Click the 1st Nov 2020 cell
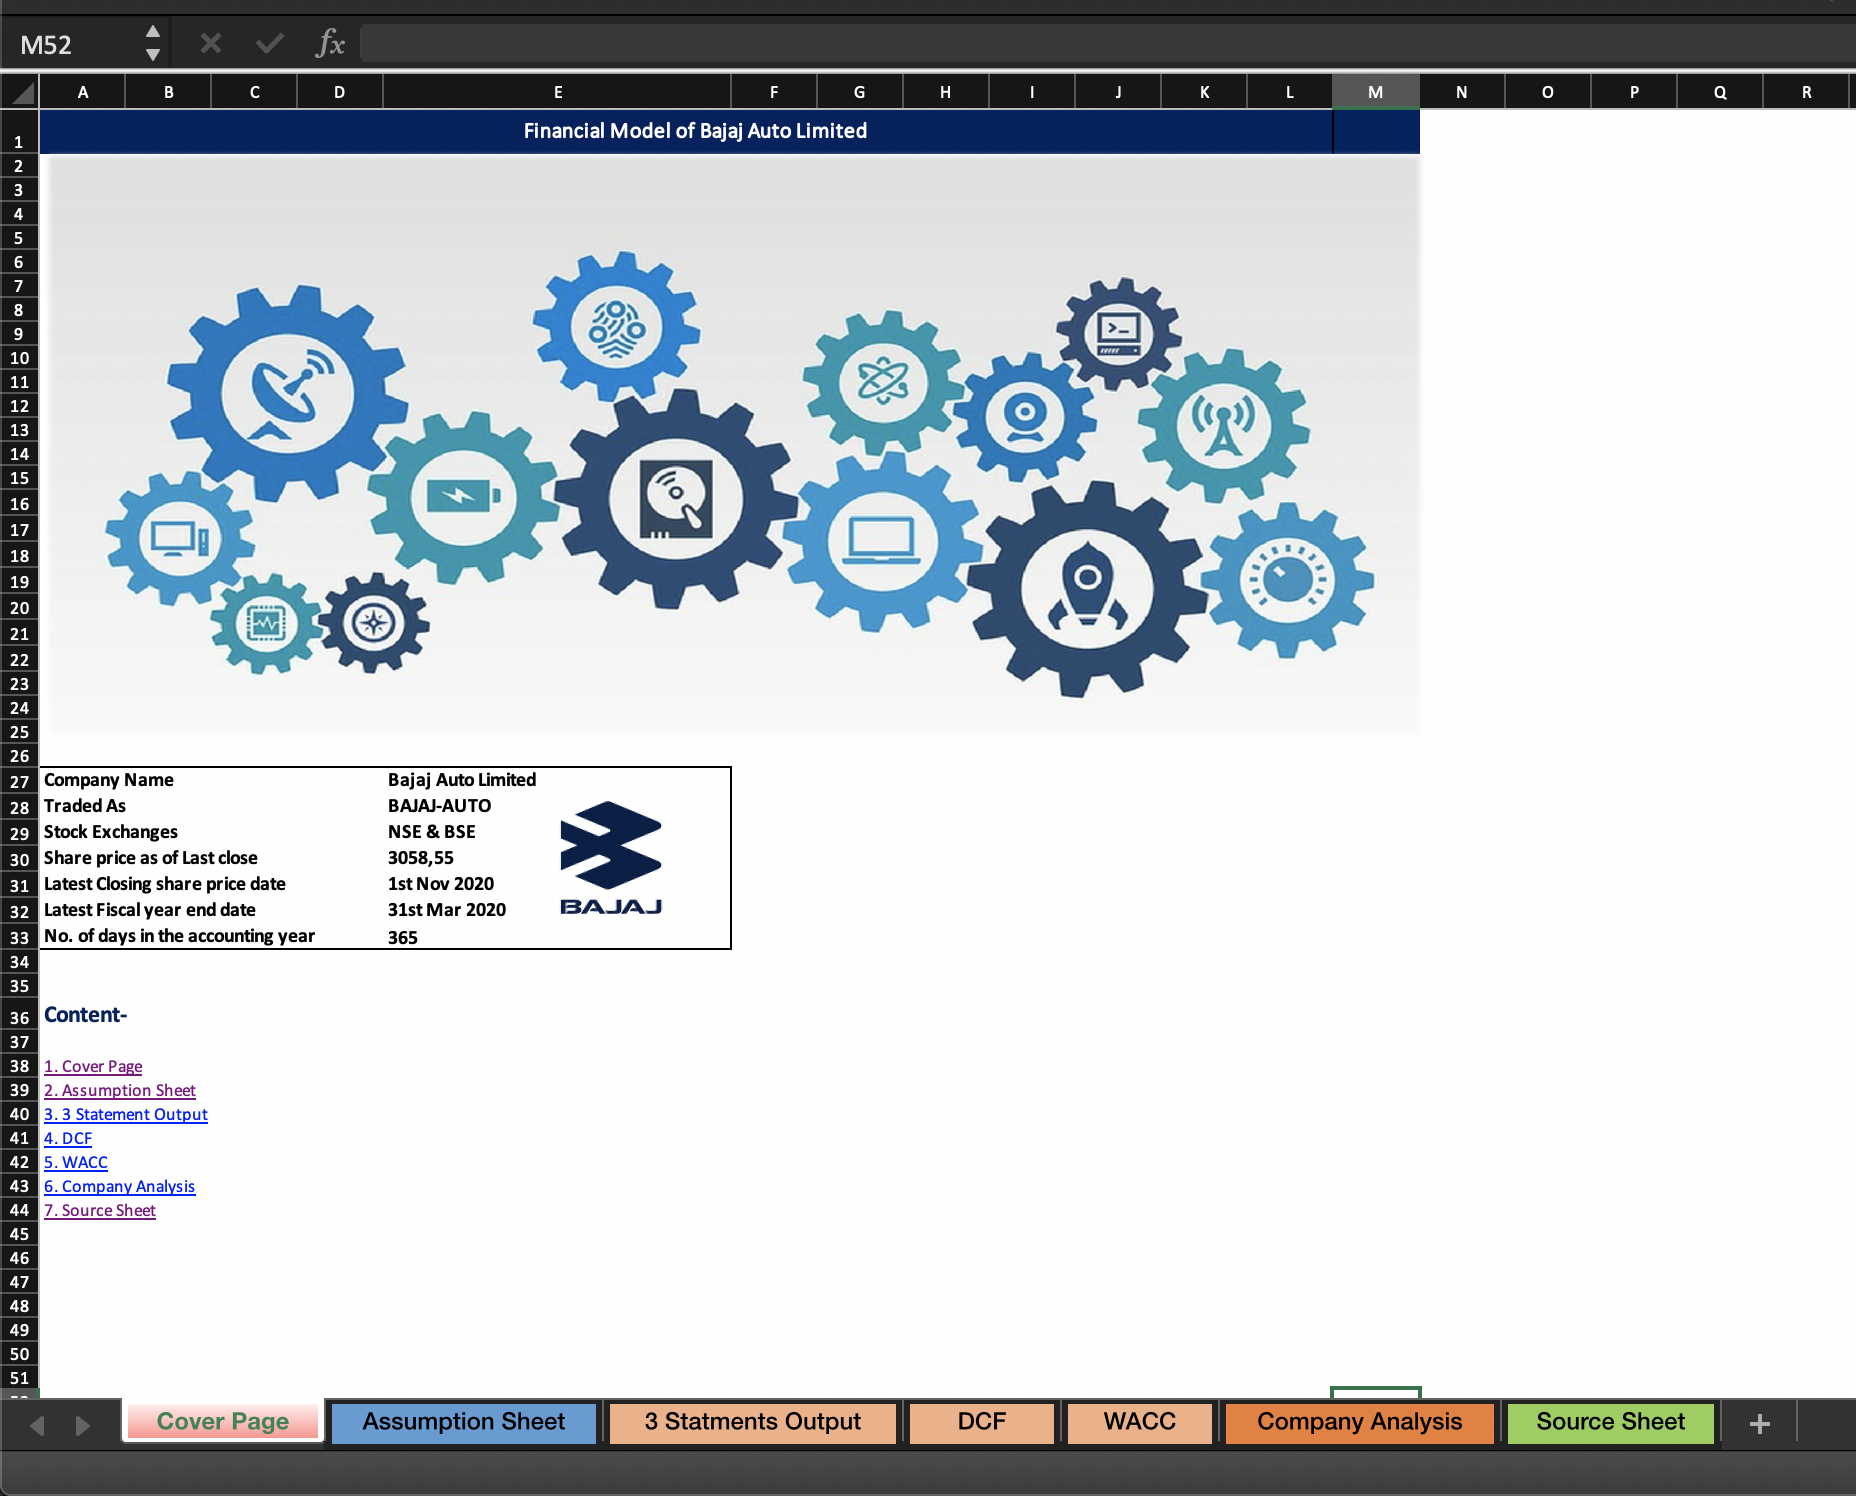This screenshot has height=1496, width=1856. (441, 884)
